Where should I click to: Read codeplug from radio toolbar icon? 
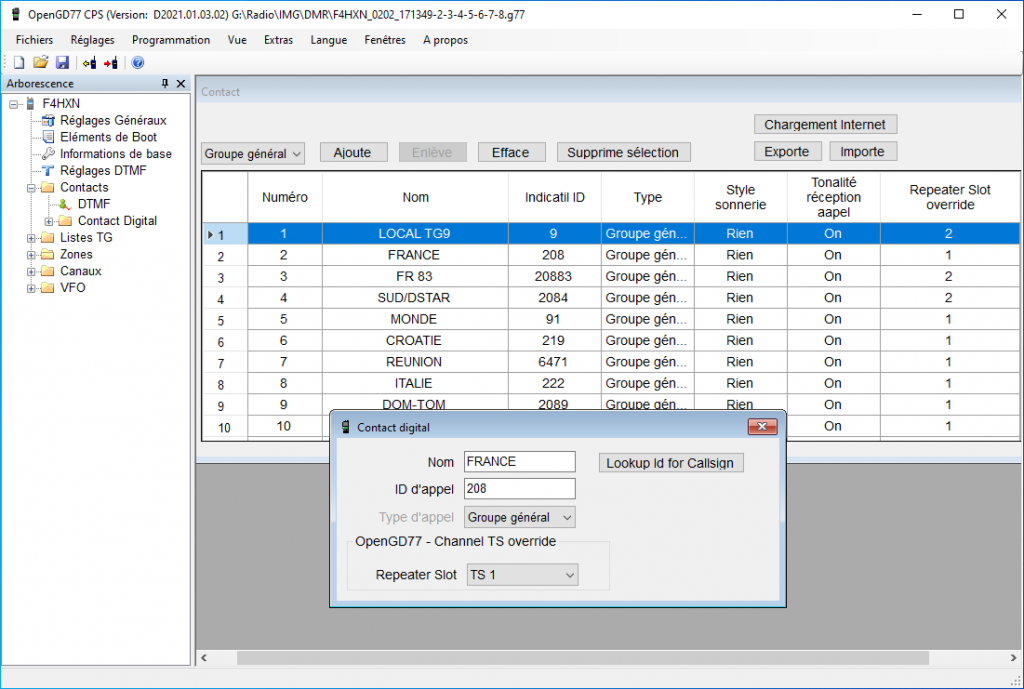[89, 63]
